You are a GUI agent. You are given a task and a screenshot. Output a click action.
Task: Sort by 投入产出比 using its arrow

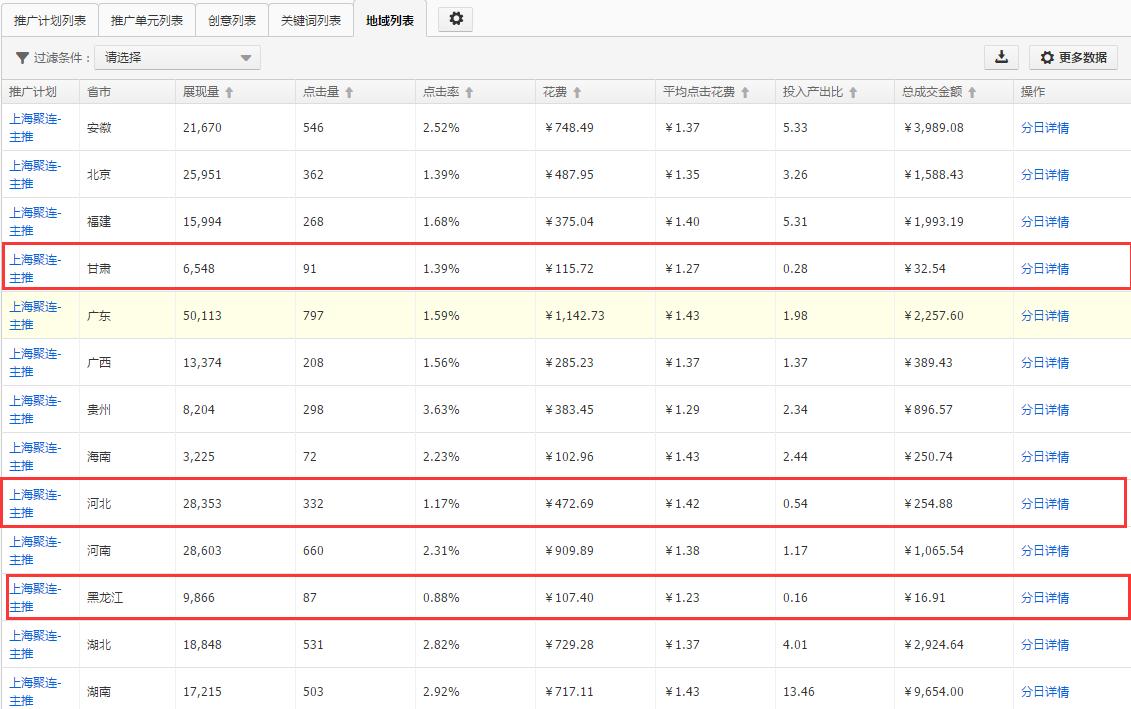(853, 93)
